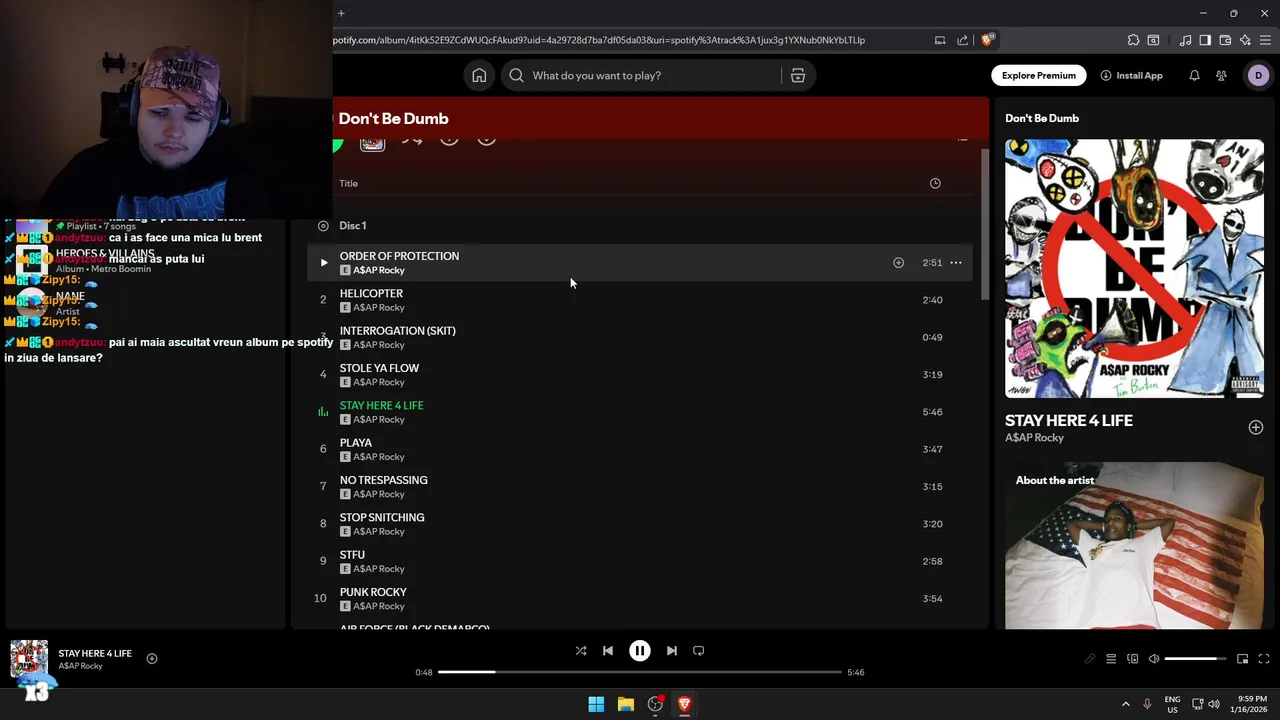Click the duration clock column header
This screenshot has width=1280, height=720.
(x=935, y=183)
